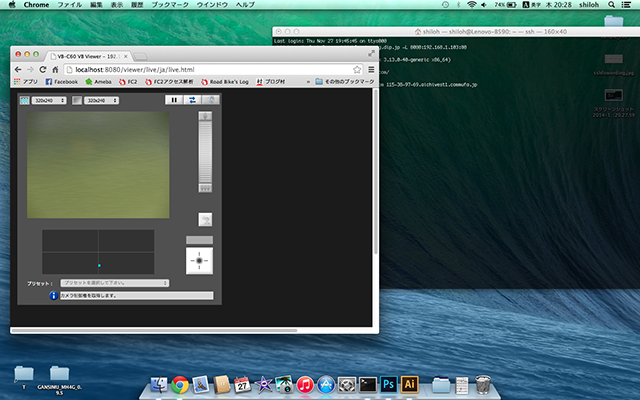
Task: Open the 履歴 menu
Action: [x=137, y=5]
